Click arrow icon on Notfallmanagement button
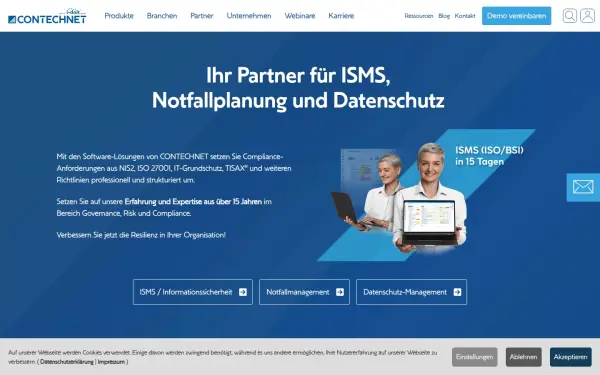This screenshot has height=375, width=600. point(340,292)
